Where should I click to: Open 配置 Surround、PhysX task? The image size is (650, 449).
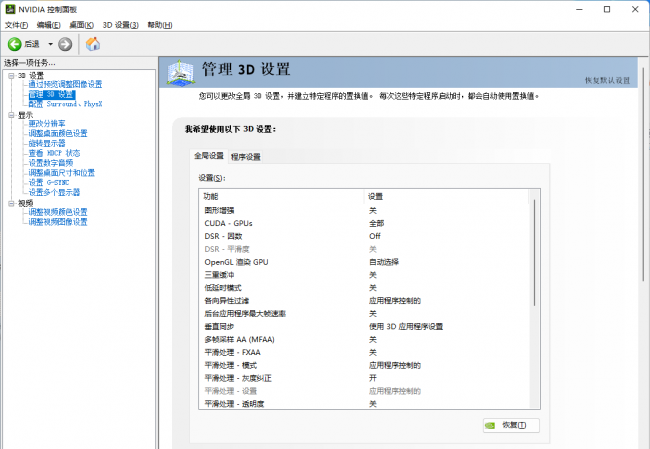tap(65, 104)
